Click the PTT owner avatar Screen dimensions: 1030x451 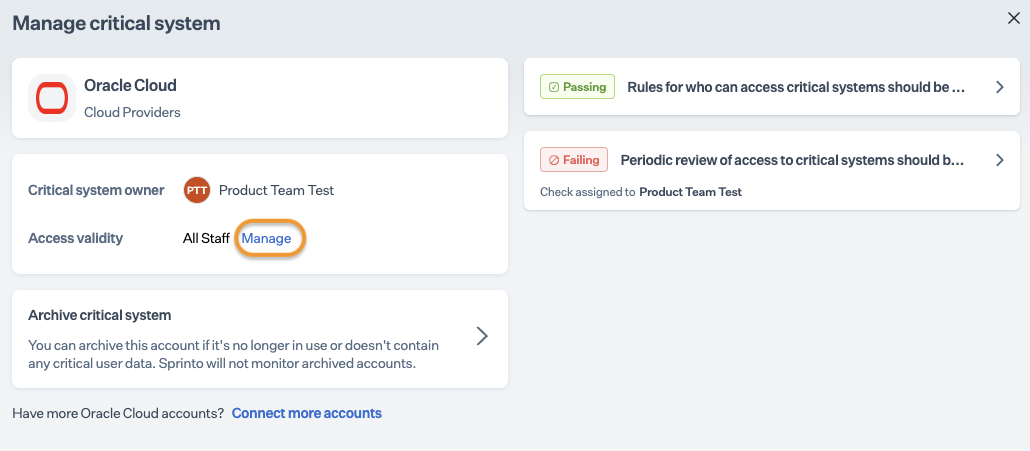point(197,190)
